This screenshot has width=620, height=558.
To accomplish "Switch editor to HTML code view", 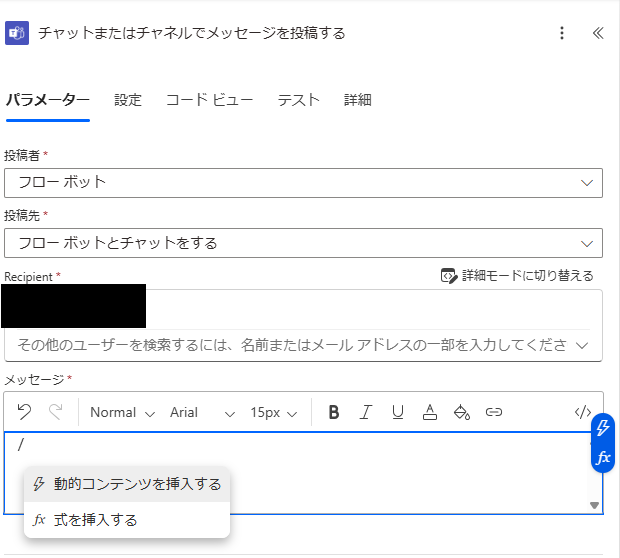I will coord(582,412).
